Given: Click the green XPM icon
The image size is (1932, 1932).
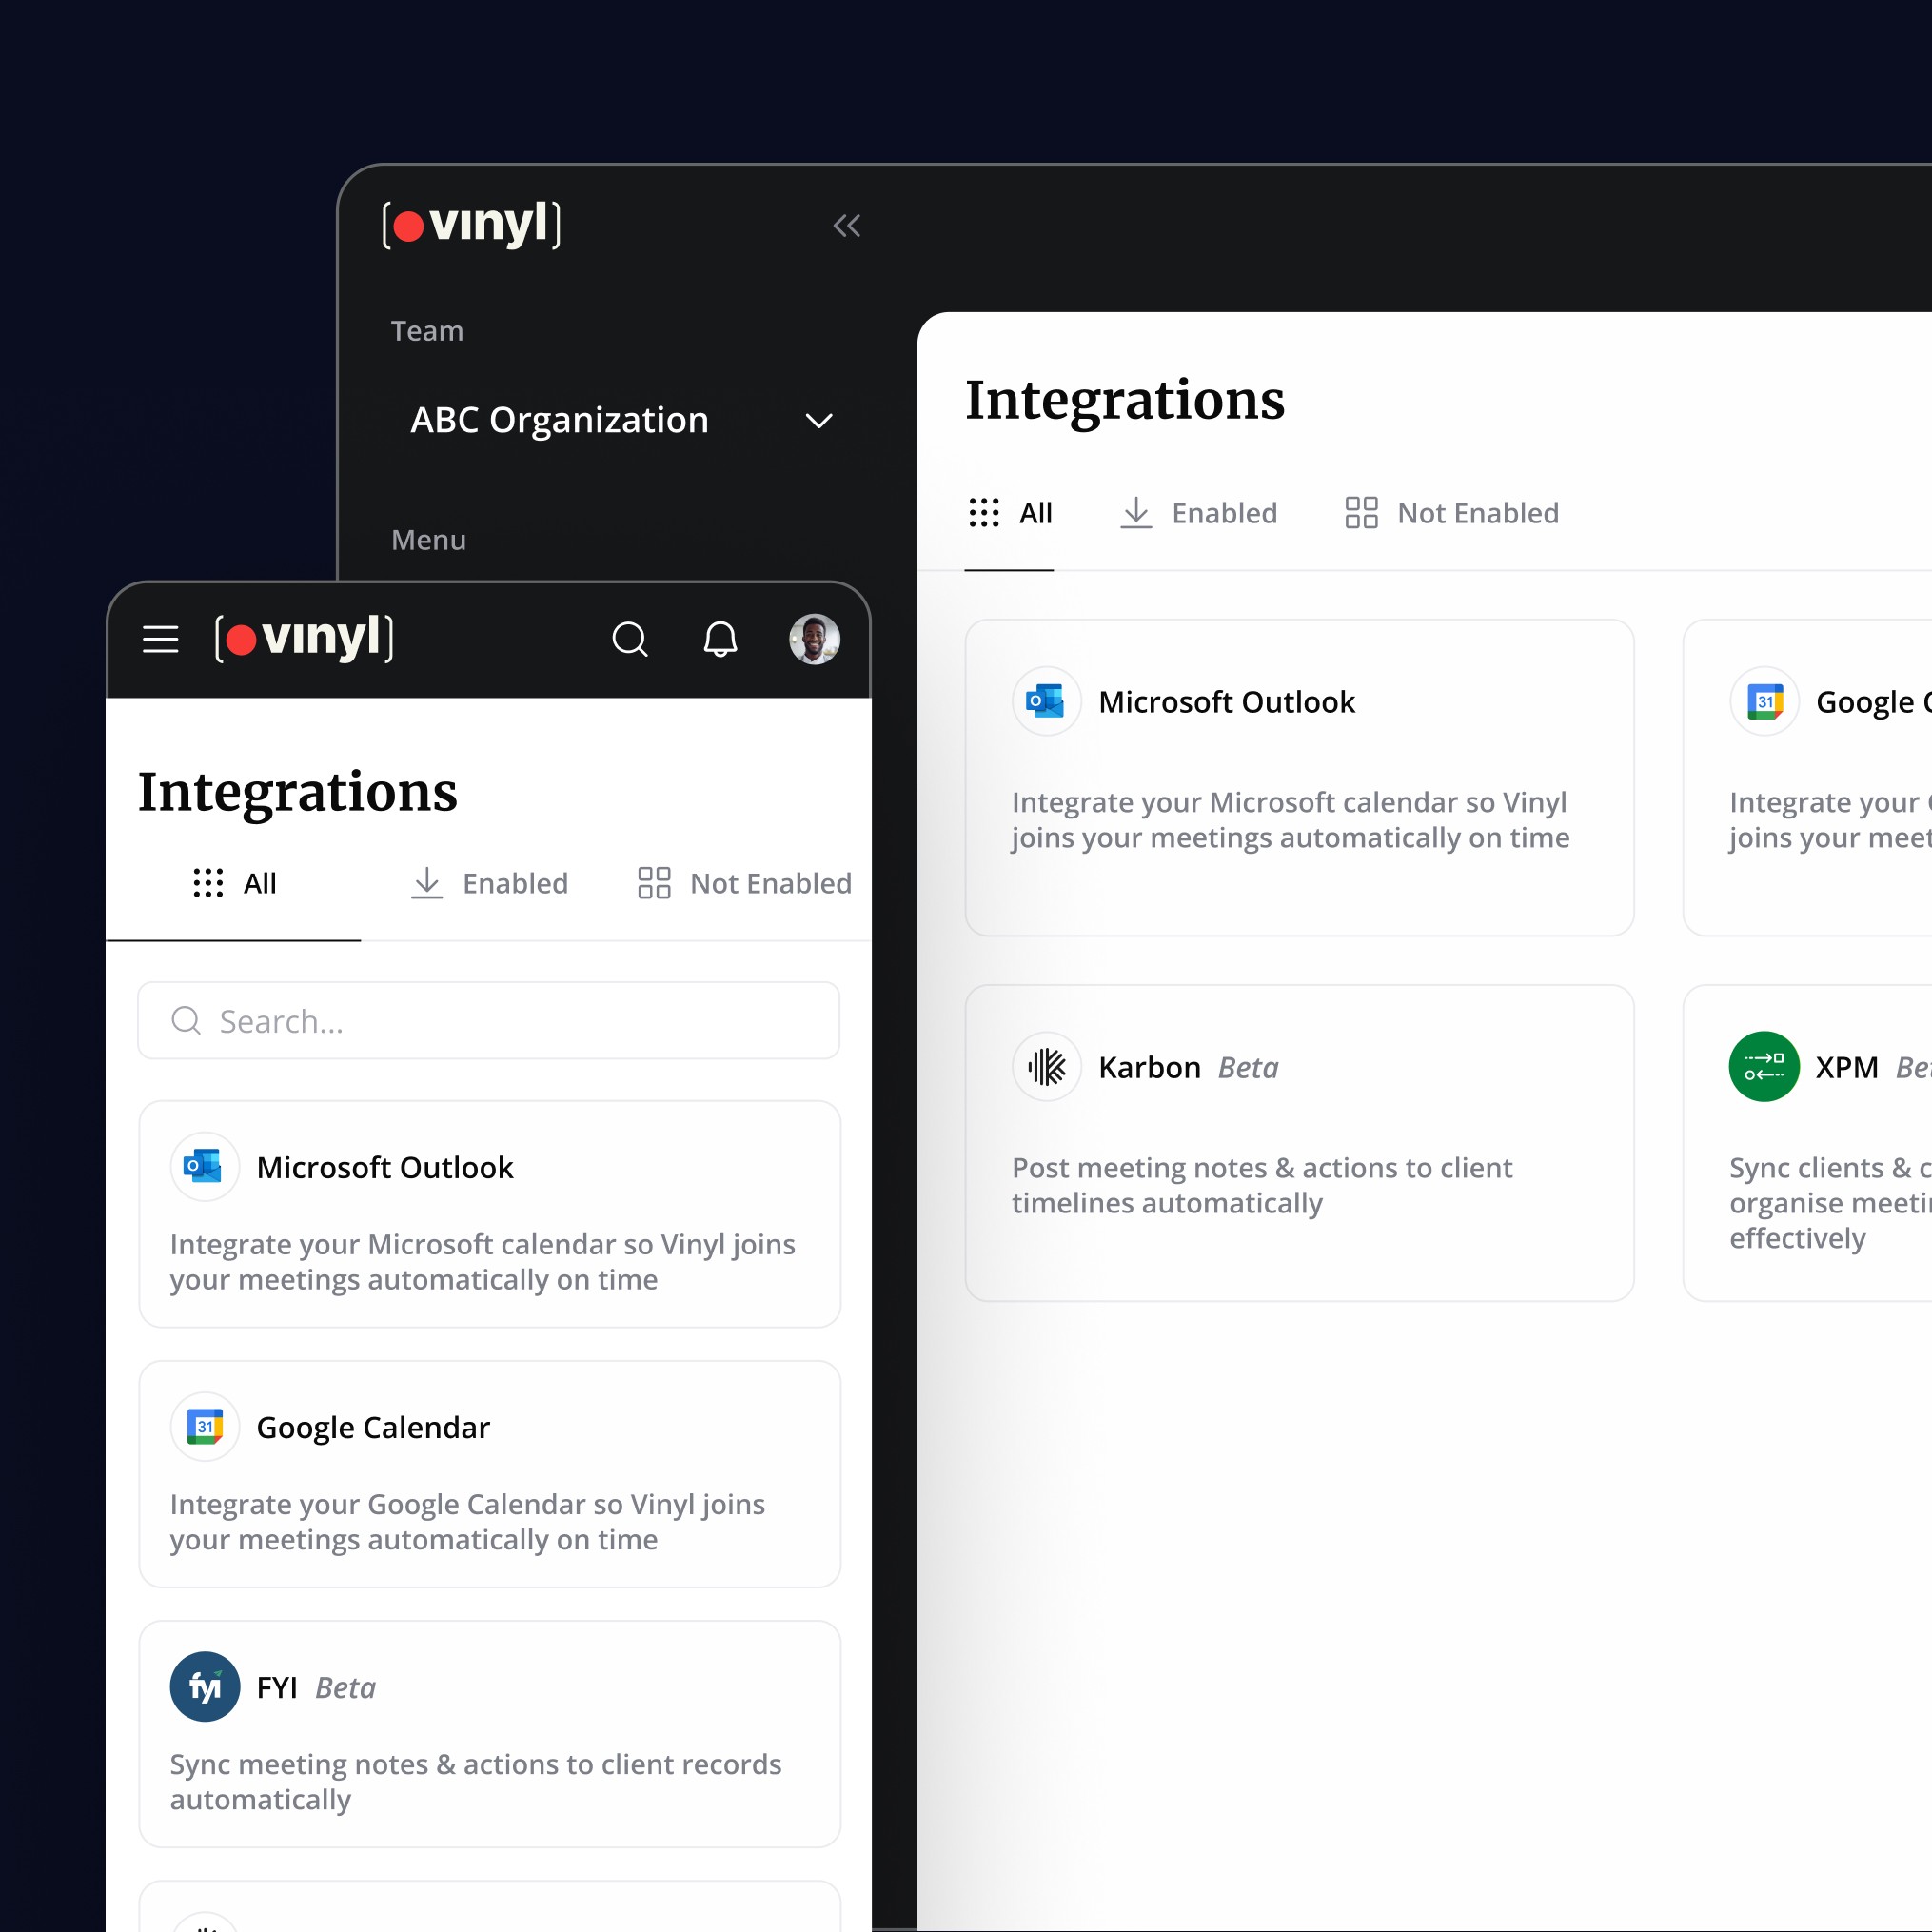Looking at the screenshot, I should click(1764, 1067).
